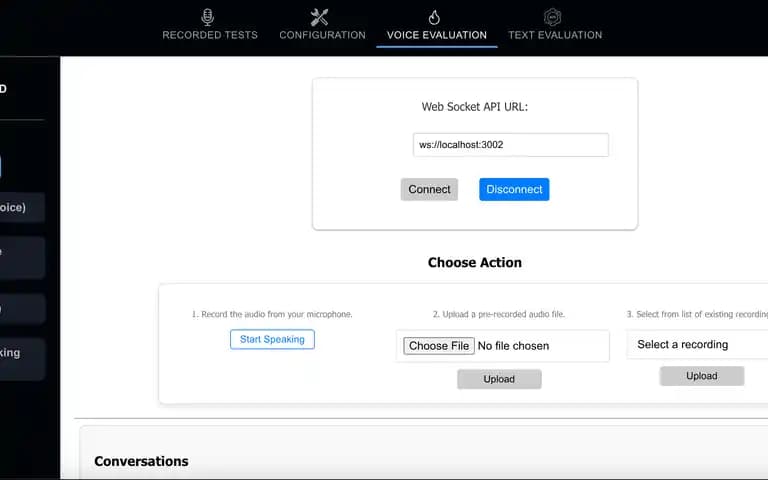768x480 pixels.
Task: Click the Connect button
Action: tap(429, 190)
